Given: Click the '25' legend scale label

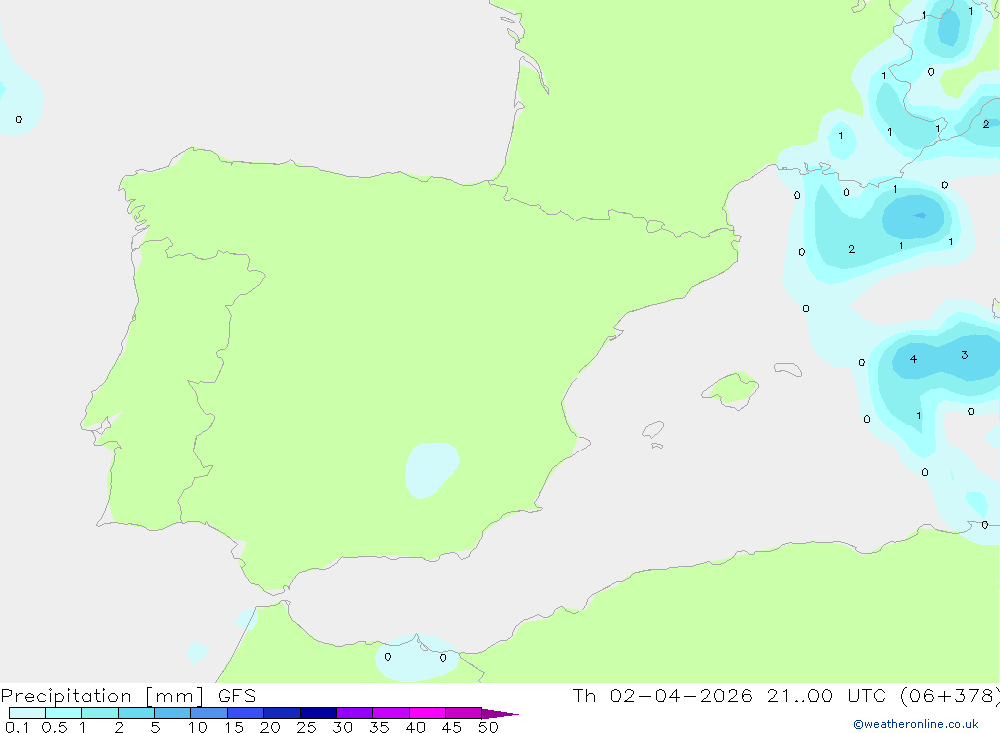Looking at the screenshot, I should (x=306, y=727).
